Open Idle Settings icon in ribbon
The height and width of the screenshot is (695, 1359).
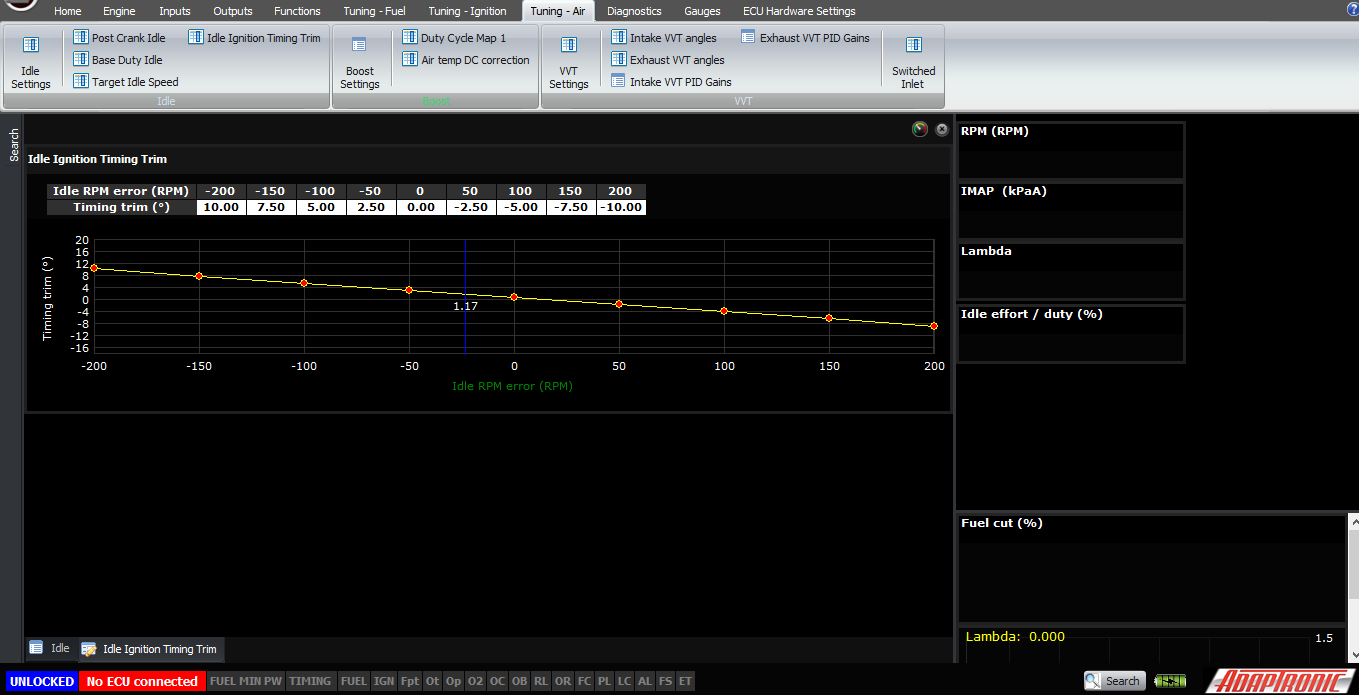(x=31, y=62)
